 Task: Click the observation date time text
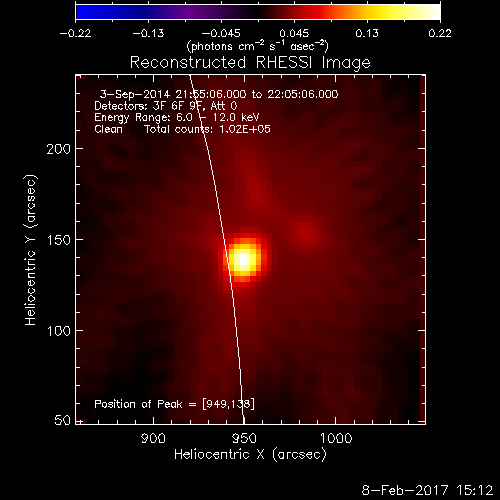click(219, 94)
